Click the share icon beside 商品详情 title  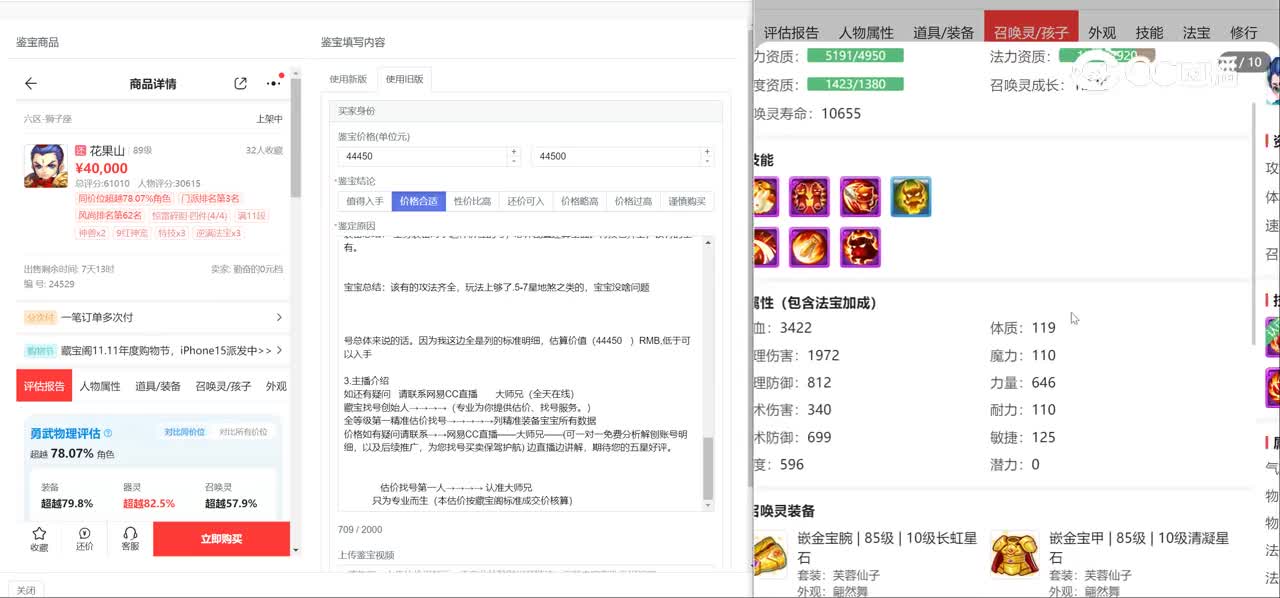(240, 84)
